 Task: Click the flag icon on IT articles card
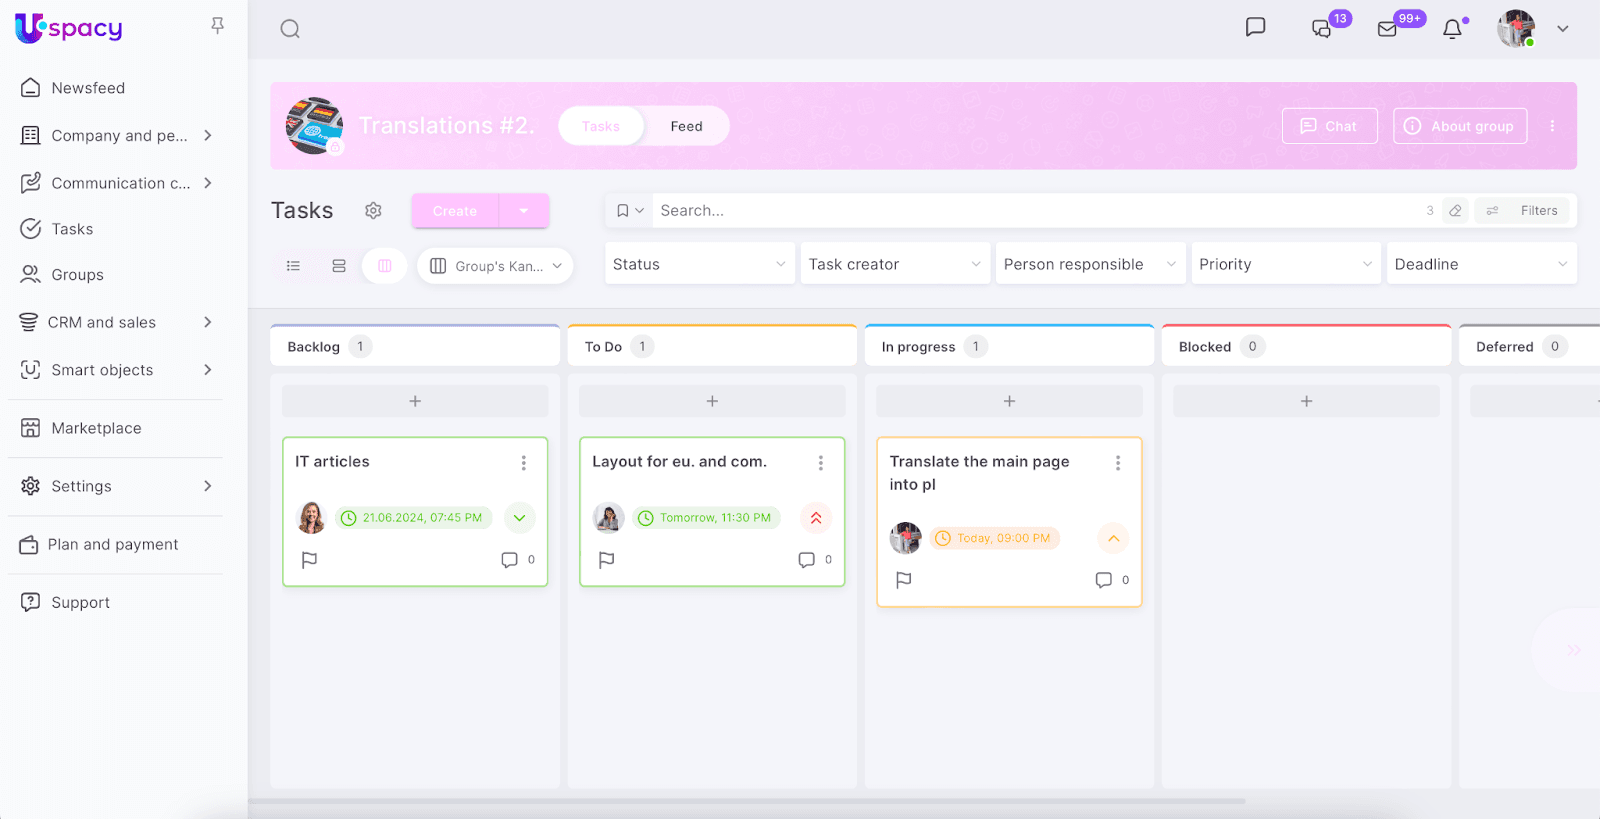pos(310,560)
